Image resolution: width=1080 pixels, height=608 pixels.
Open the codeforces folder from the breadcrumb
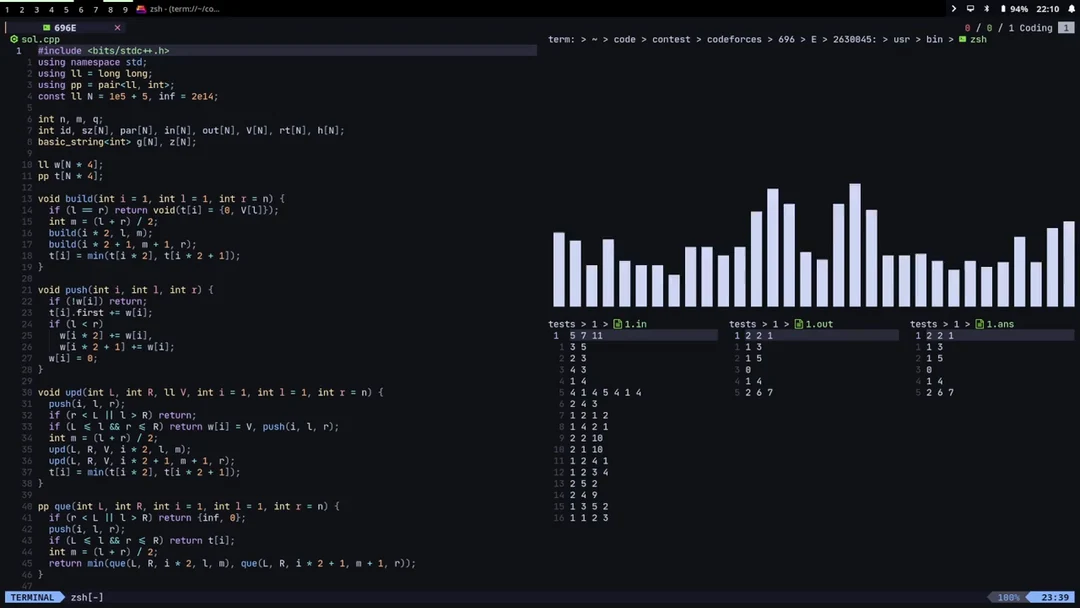pyautogui.click(x=734, y=40)
